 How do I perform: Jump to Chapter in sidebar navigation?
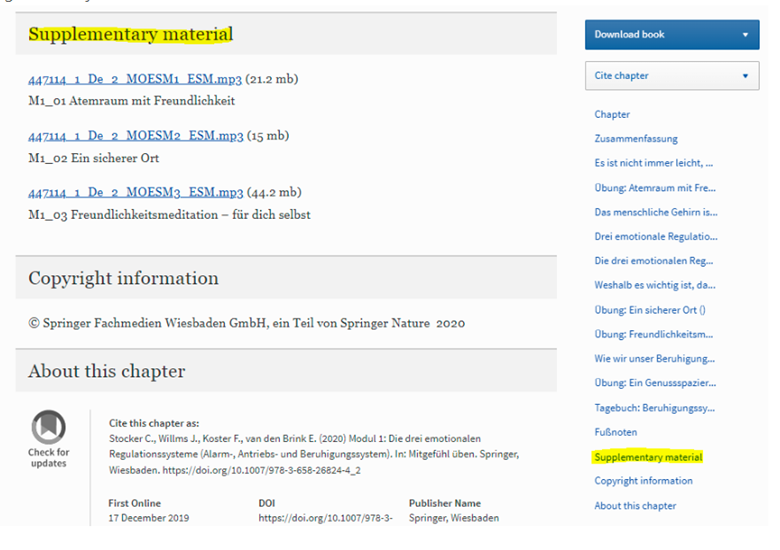coord(612,114)
